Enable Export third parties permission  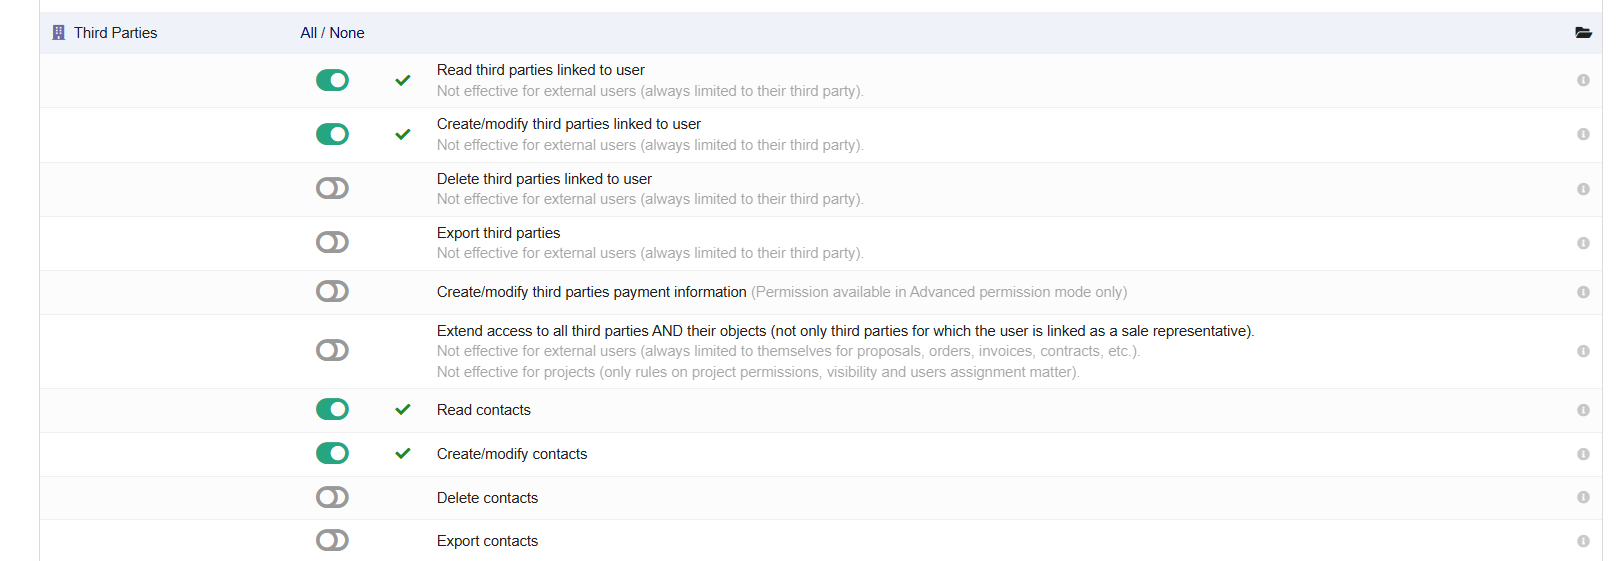(332, 242)
